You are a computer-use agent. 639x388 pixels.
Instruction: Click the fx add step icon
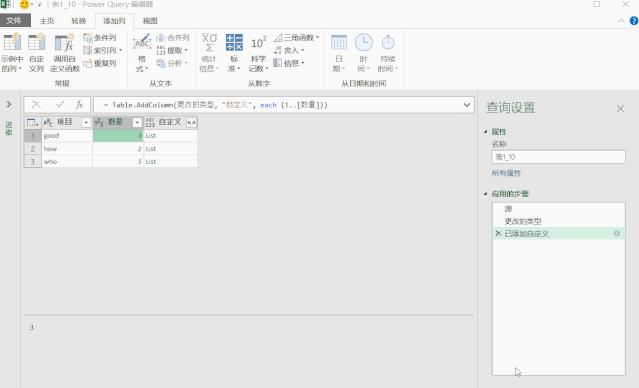(79, 105)
